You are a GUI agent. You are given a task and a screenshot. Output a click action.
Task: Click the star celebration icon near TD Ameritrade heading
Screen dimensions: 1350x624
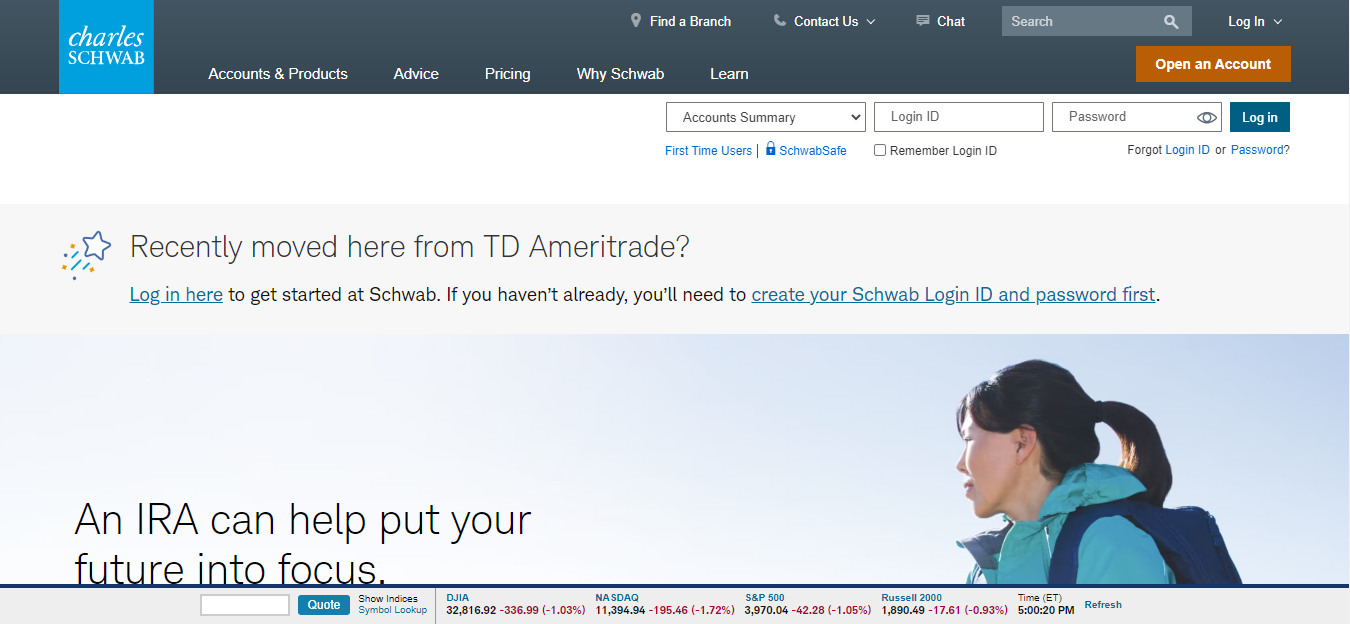click(85, 253)
